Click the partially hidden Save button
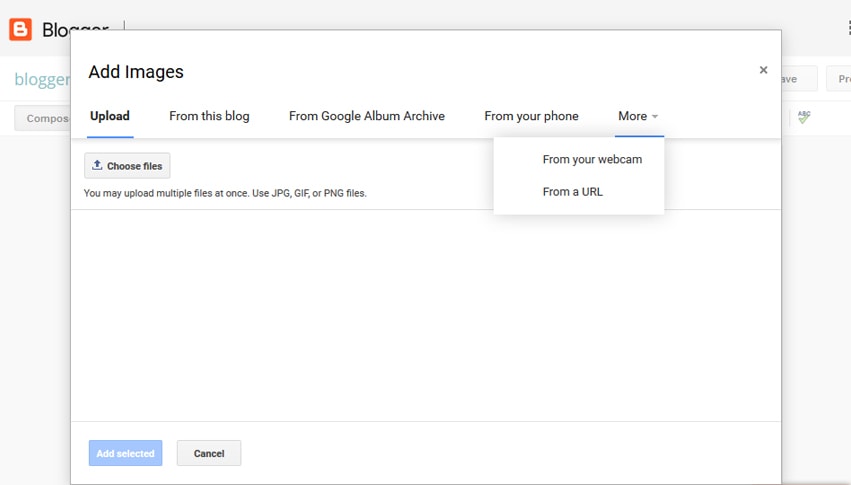This screenshot has width=851, height=485. pos(799,79)
